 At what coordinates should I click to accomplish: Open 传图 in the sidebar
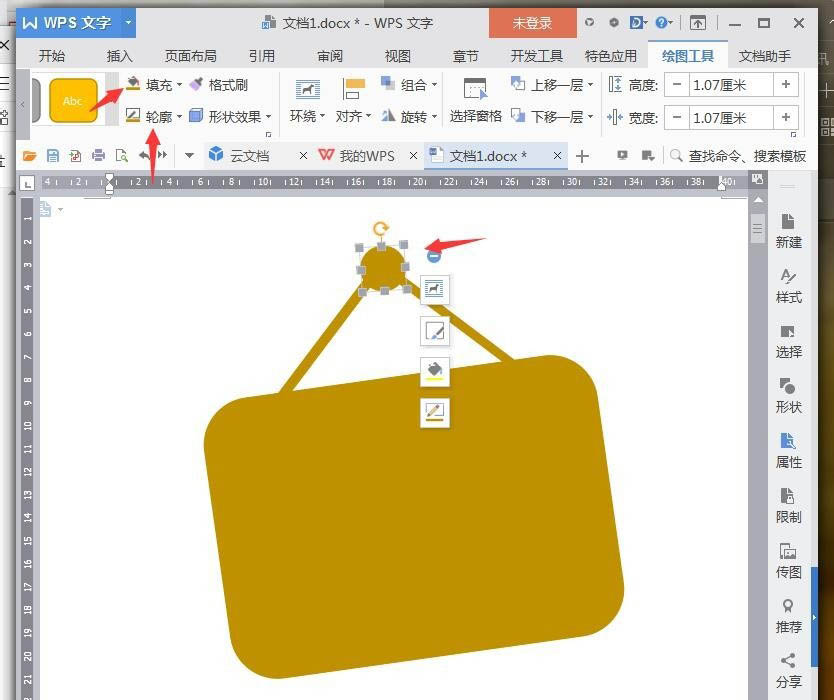coord(788,561)
